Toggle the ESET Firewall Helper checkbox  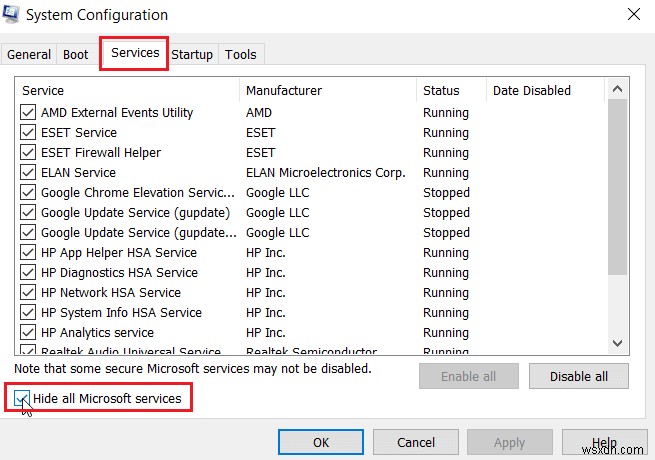tap(28, 153)
